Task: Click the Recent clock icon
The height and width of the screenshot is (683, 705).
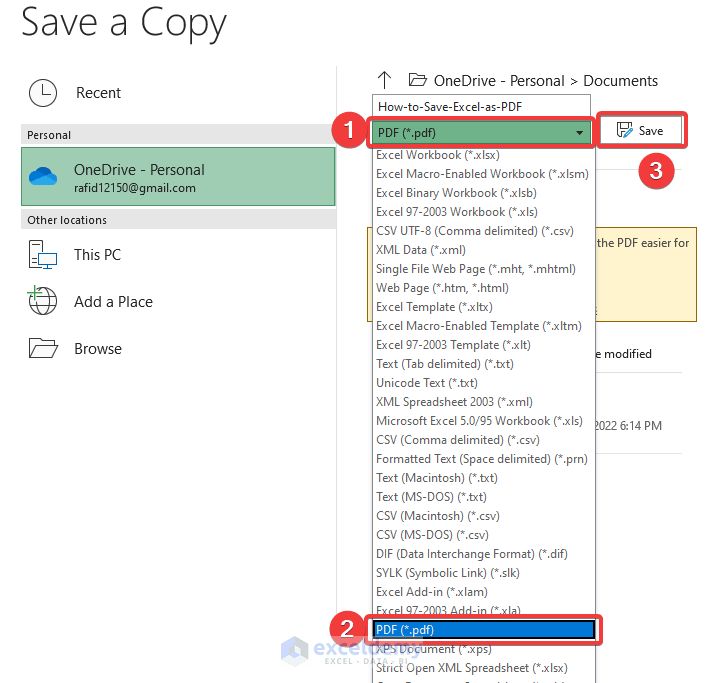Action: [43, 93]
